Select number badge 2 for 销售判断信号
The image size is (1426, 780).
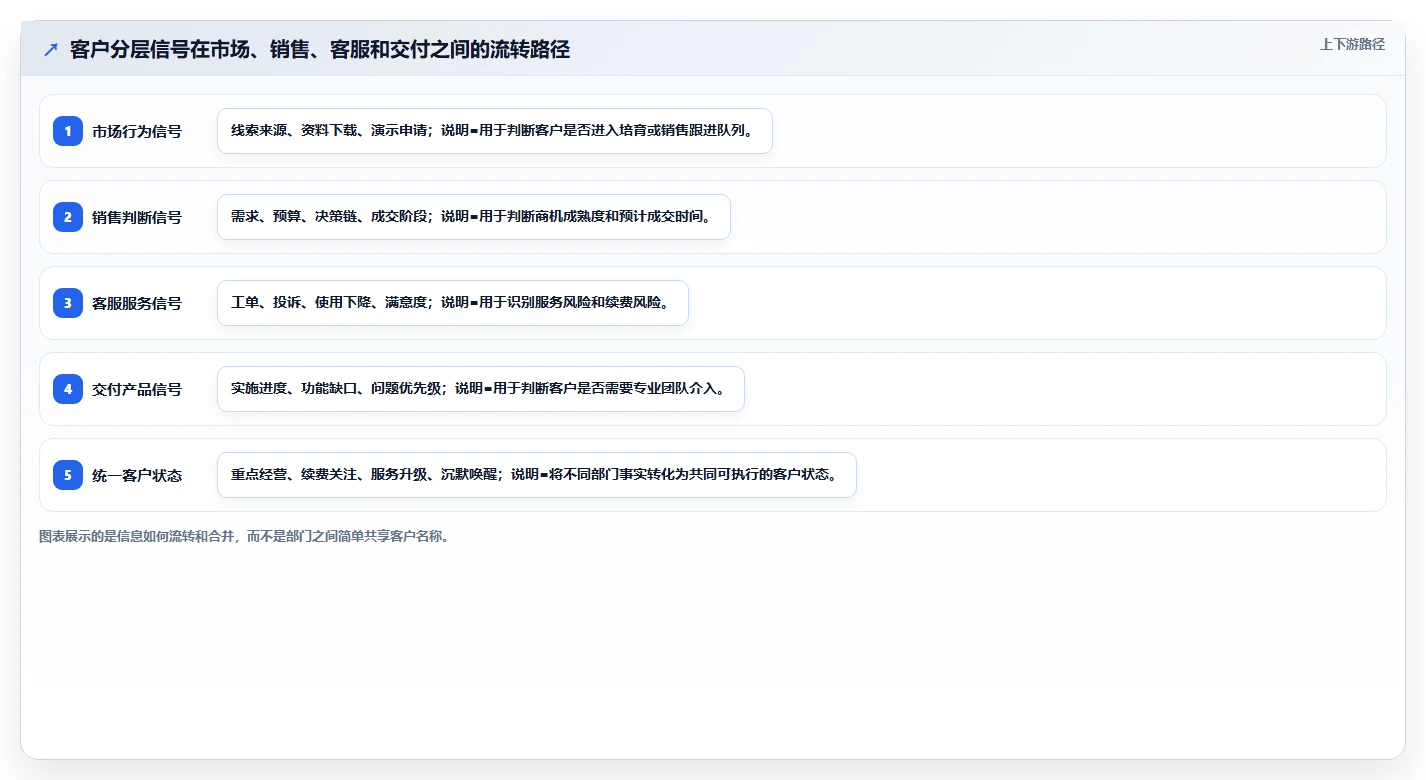tap(68, 217)
